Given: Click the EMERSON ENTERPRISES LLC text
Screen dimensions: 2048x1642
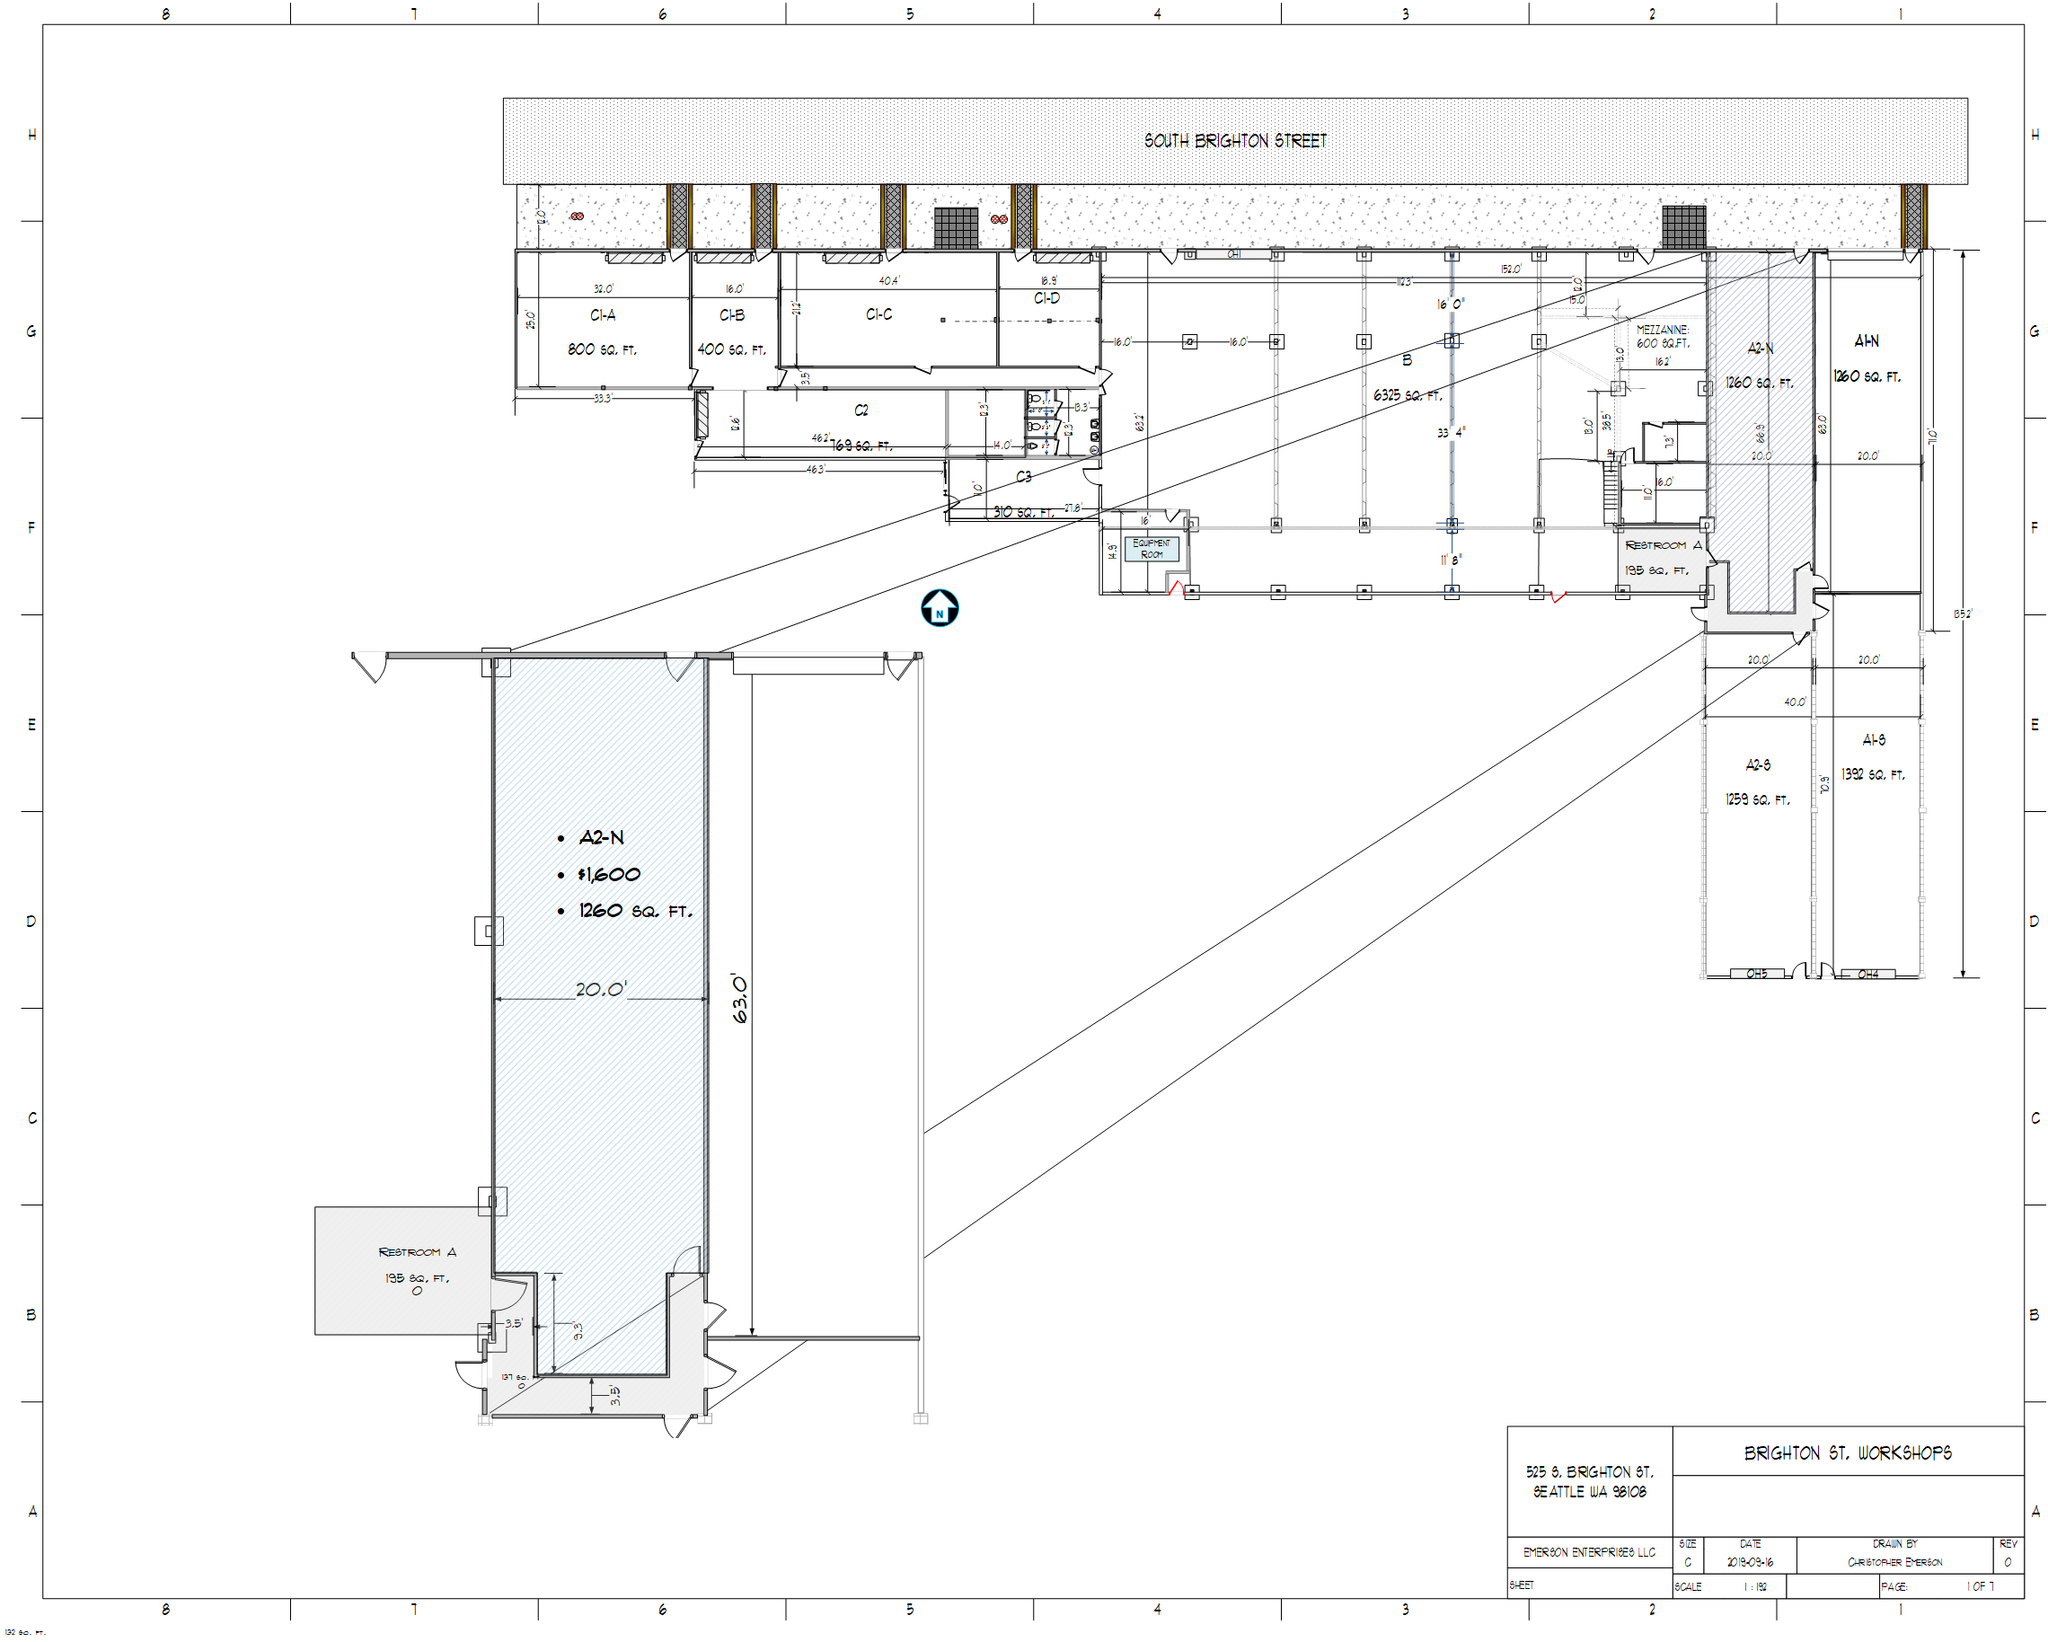Looking at the screenshot, I should tap(1589, 1553).
